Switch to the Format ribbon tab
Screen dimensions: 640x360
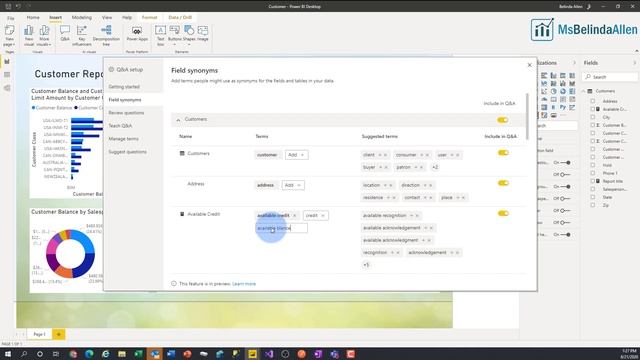[x=149, y=18]
